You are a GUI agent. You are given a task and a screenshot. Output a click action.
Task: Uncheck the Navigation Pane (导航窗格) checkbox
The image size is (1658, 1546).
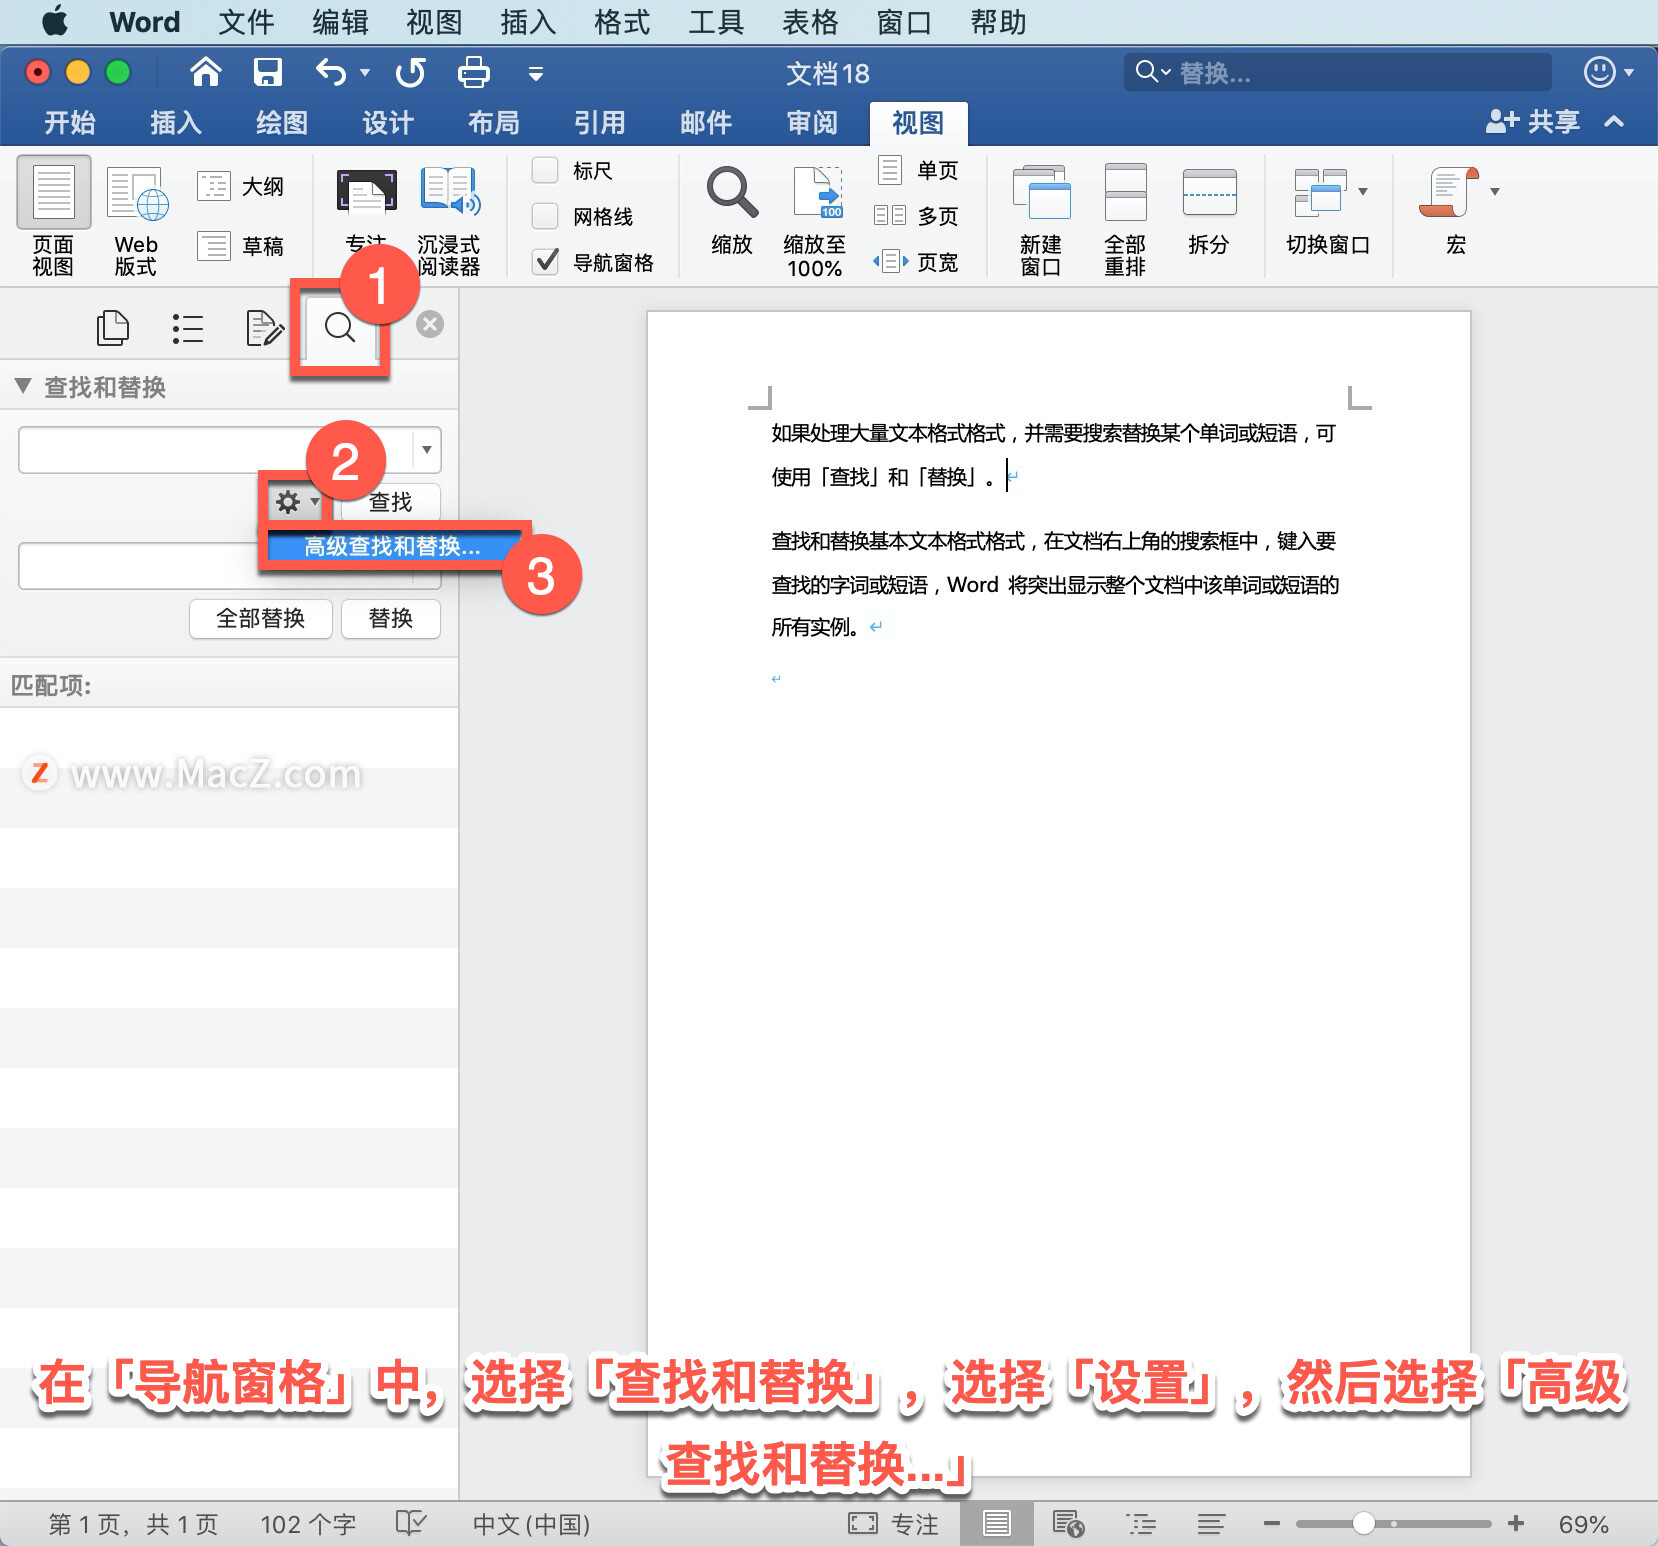tap(545, 262)
